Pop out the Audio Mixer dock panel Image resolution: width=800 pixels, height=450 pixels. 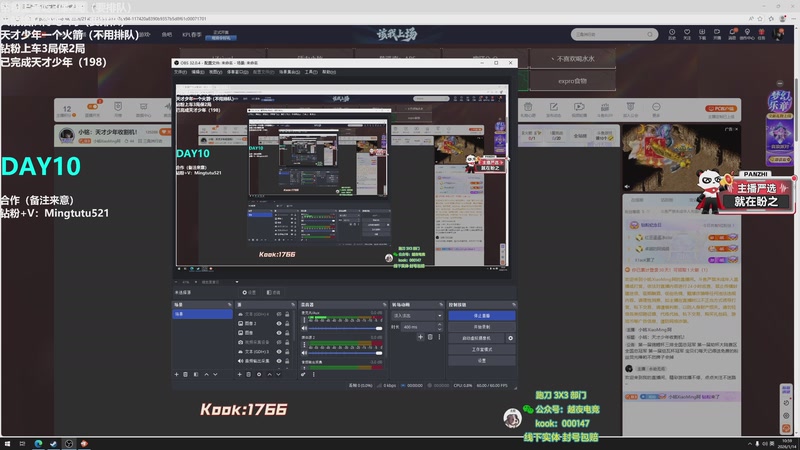pyautogui.click(x=384, y=305)
